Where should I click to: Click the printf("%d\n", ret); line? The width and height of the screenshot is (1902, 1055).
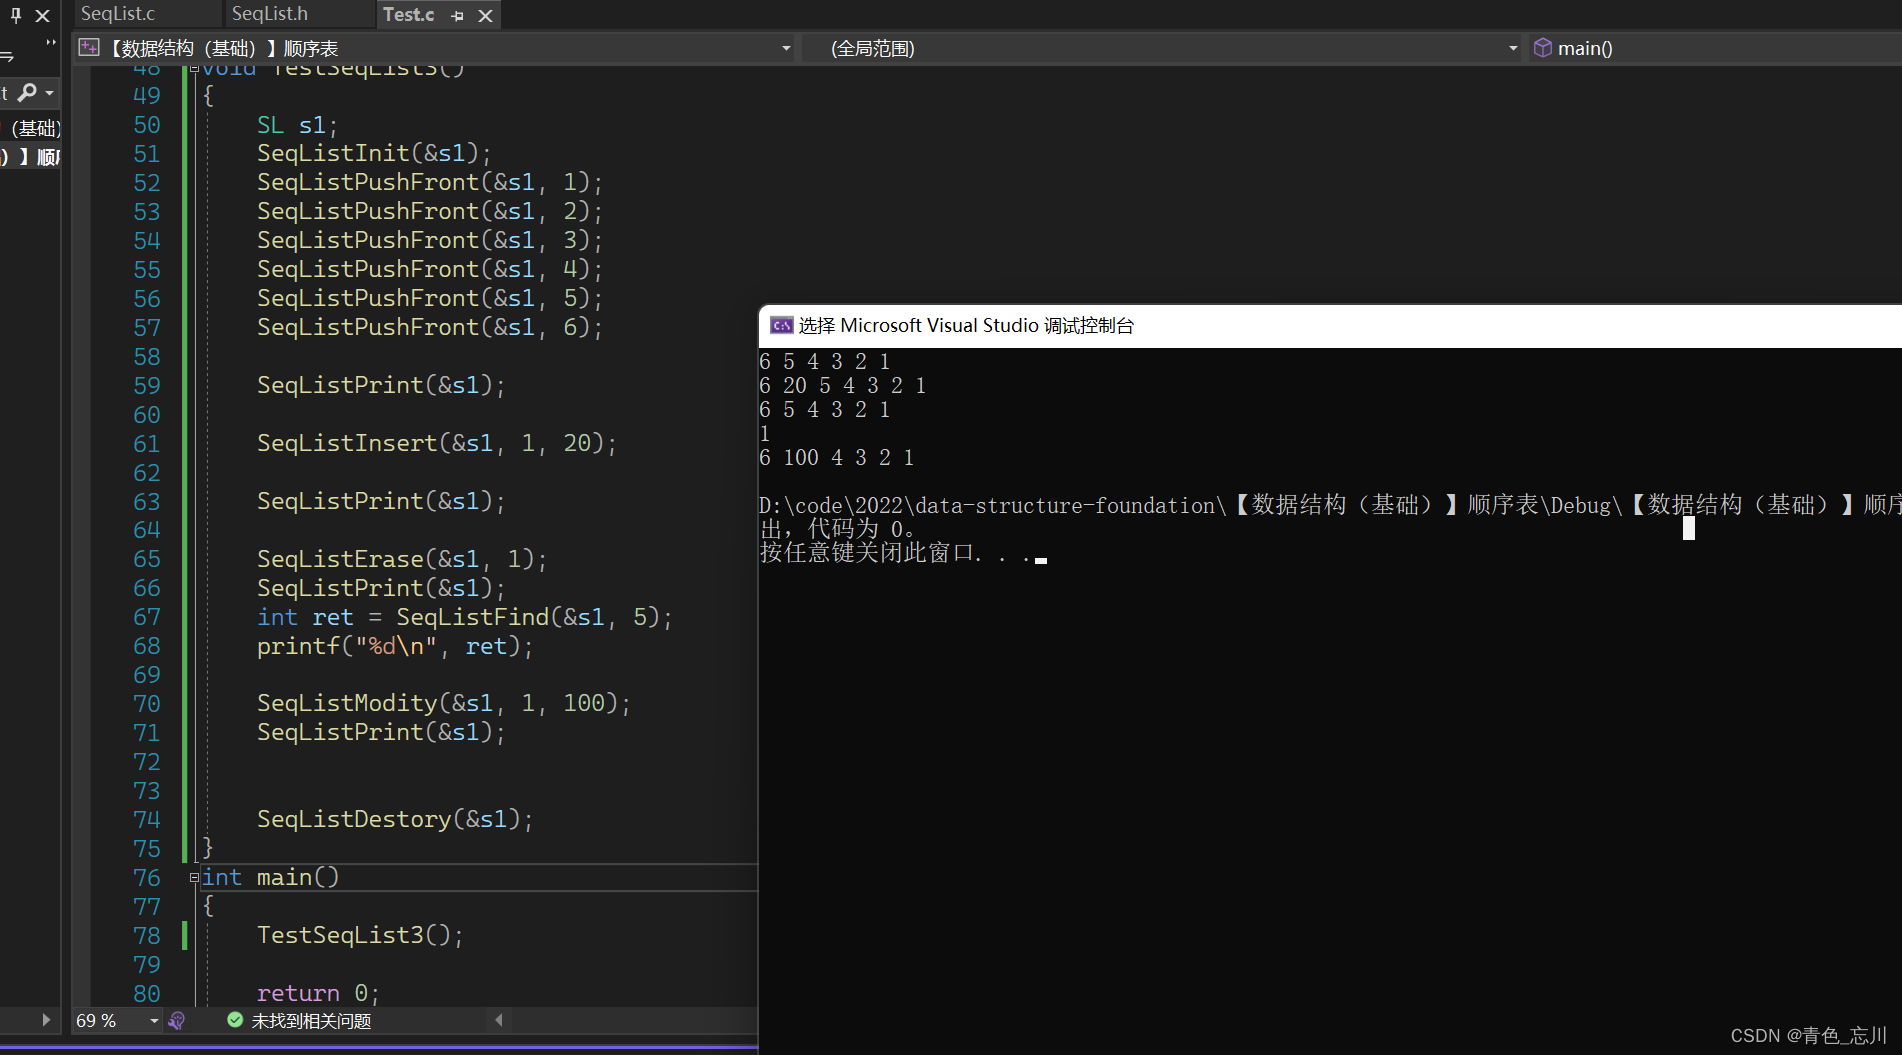395,647
